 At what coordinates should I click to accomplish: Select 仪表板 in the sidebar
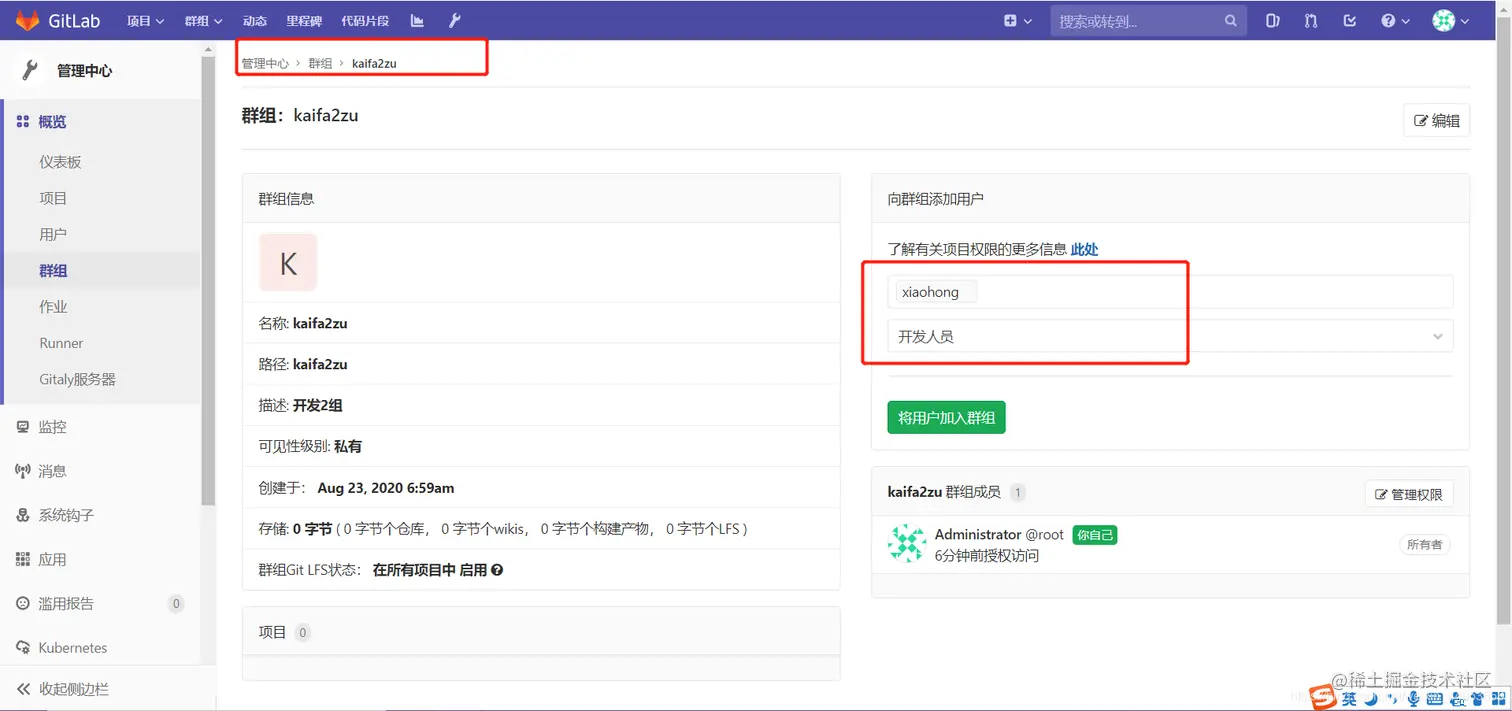[x=60, y=162]
